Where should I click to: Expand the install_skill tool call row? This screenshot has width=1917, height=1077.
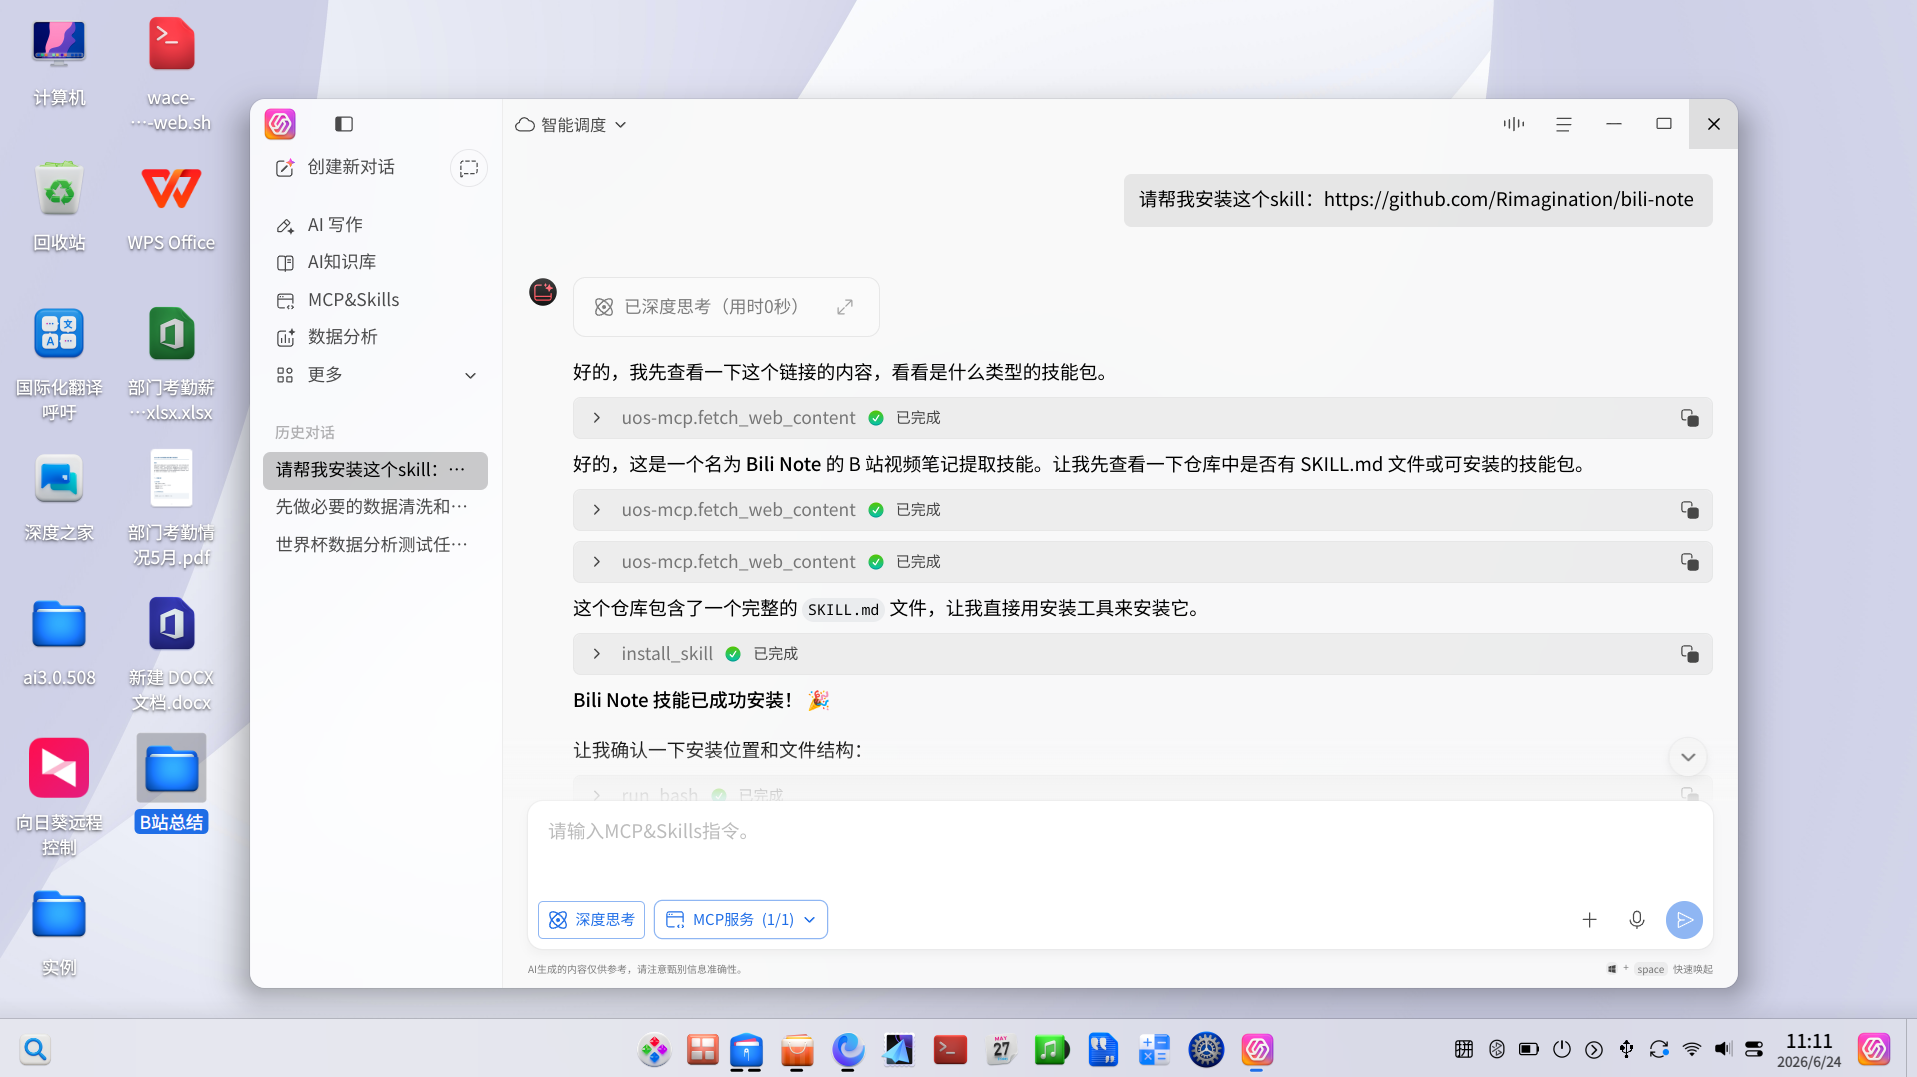click(x=597, y=654)
